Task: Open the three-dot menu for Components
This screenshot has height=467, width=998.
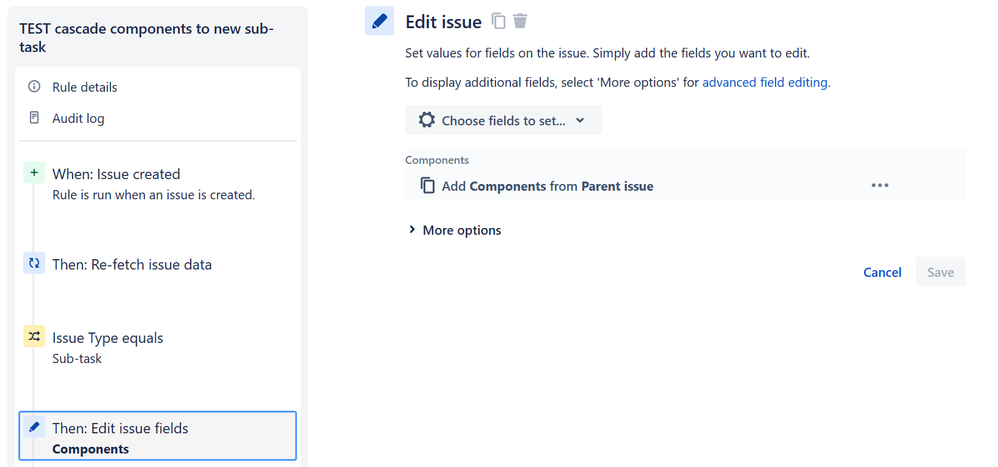Action: point(880,185)
